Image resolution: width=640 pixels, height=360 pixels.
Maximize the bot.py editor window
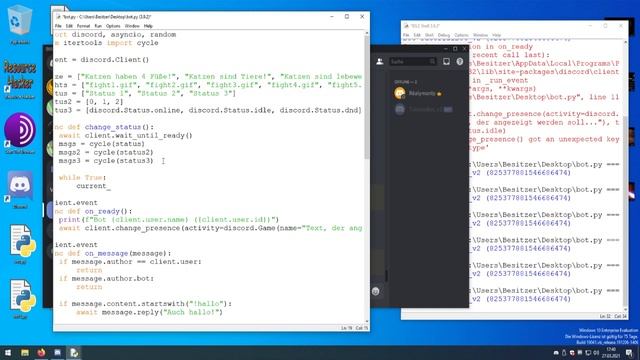(x=347, y=17)
